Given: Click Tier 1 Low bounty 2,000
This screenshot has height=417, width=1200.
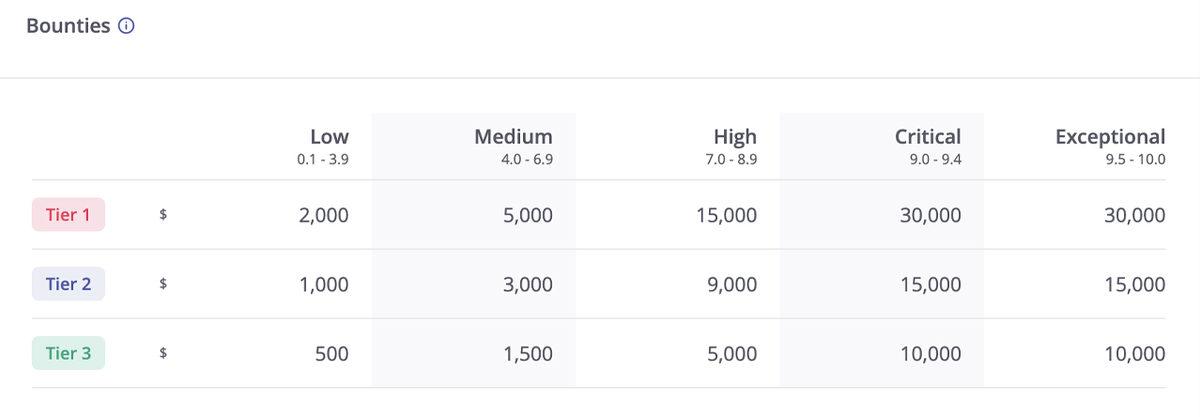Looking at the screenshot, I should (x=324, y=215).
